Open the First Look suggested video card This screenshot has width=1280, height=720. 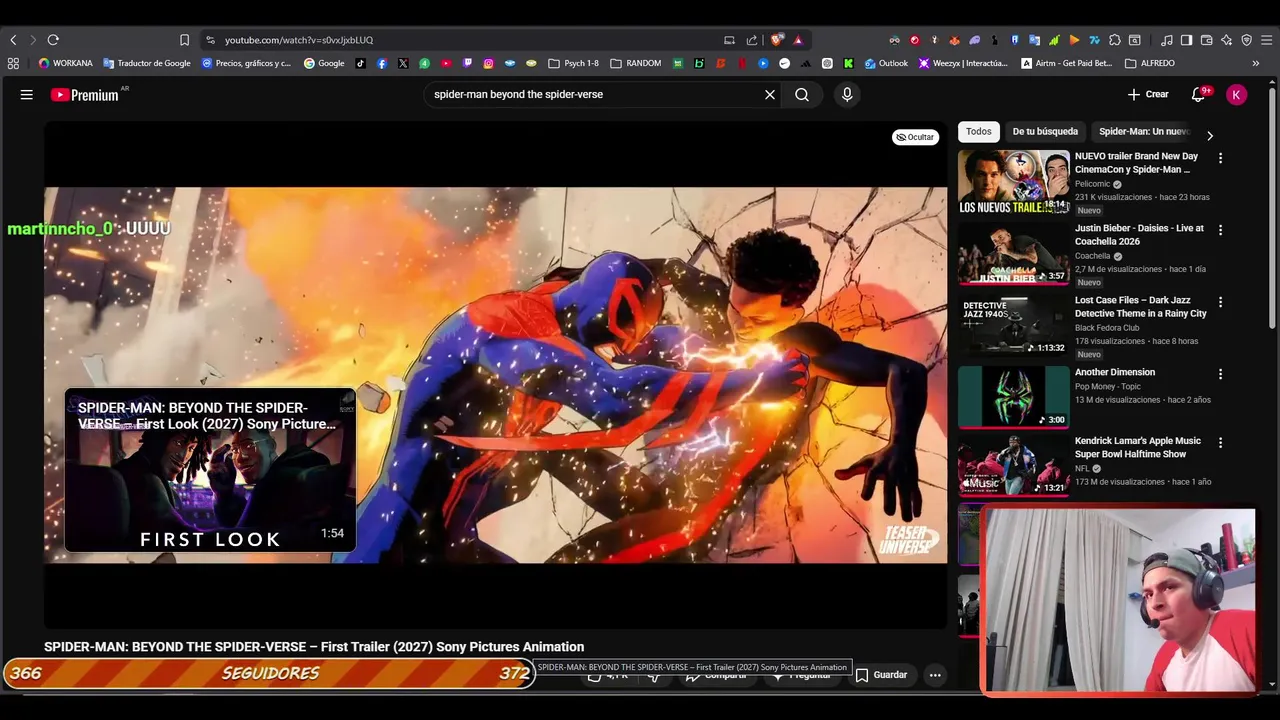tap(210, 470)
